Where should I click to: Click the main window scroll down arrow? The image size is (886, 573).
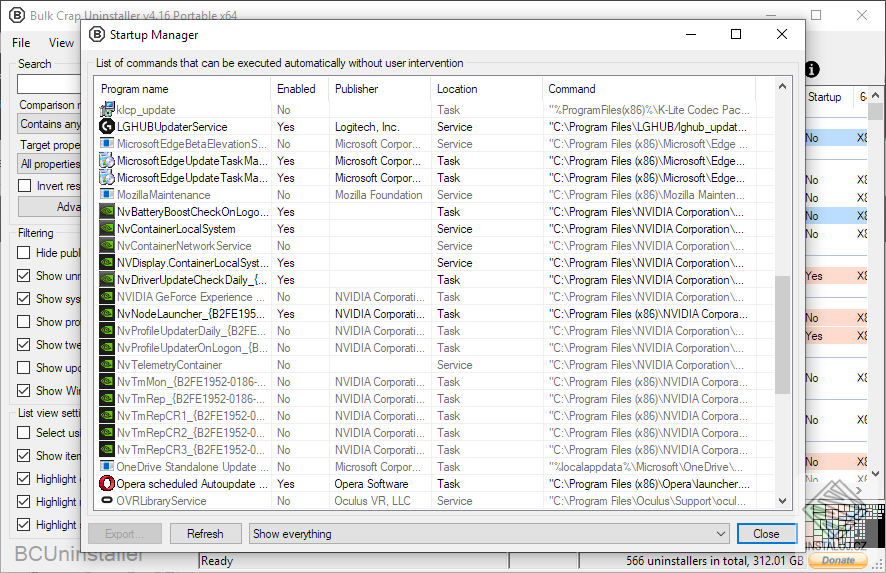point(875,474)
